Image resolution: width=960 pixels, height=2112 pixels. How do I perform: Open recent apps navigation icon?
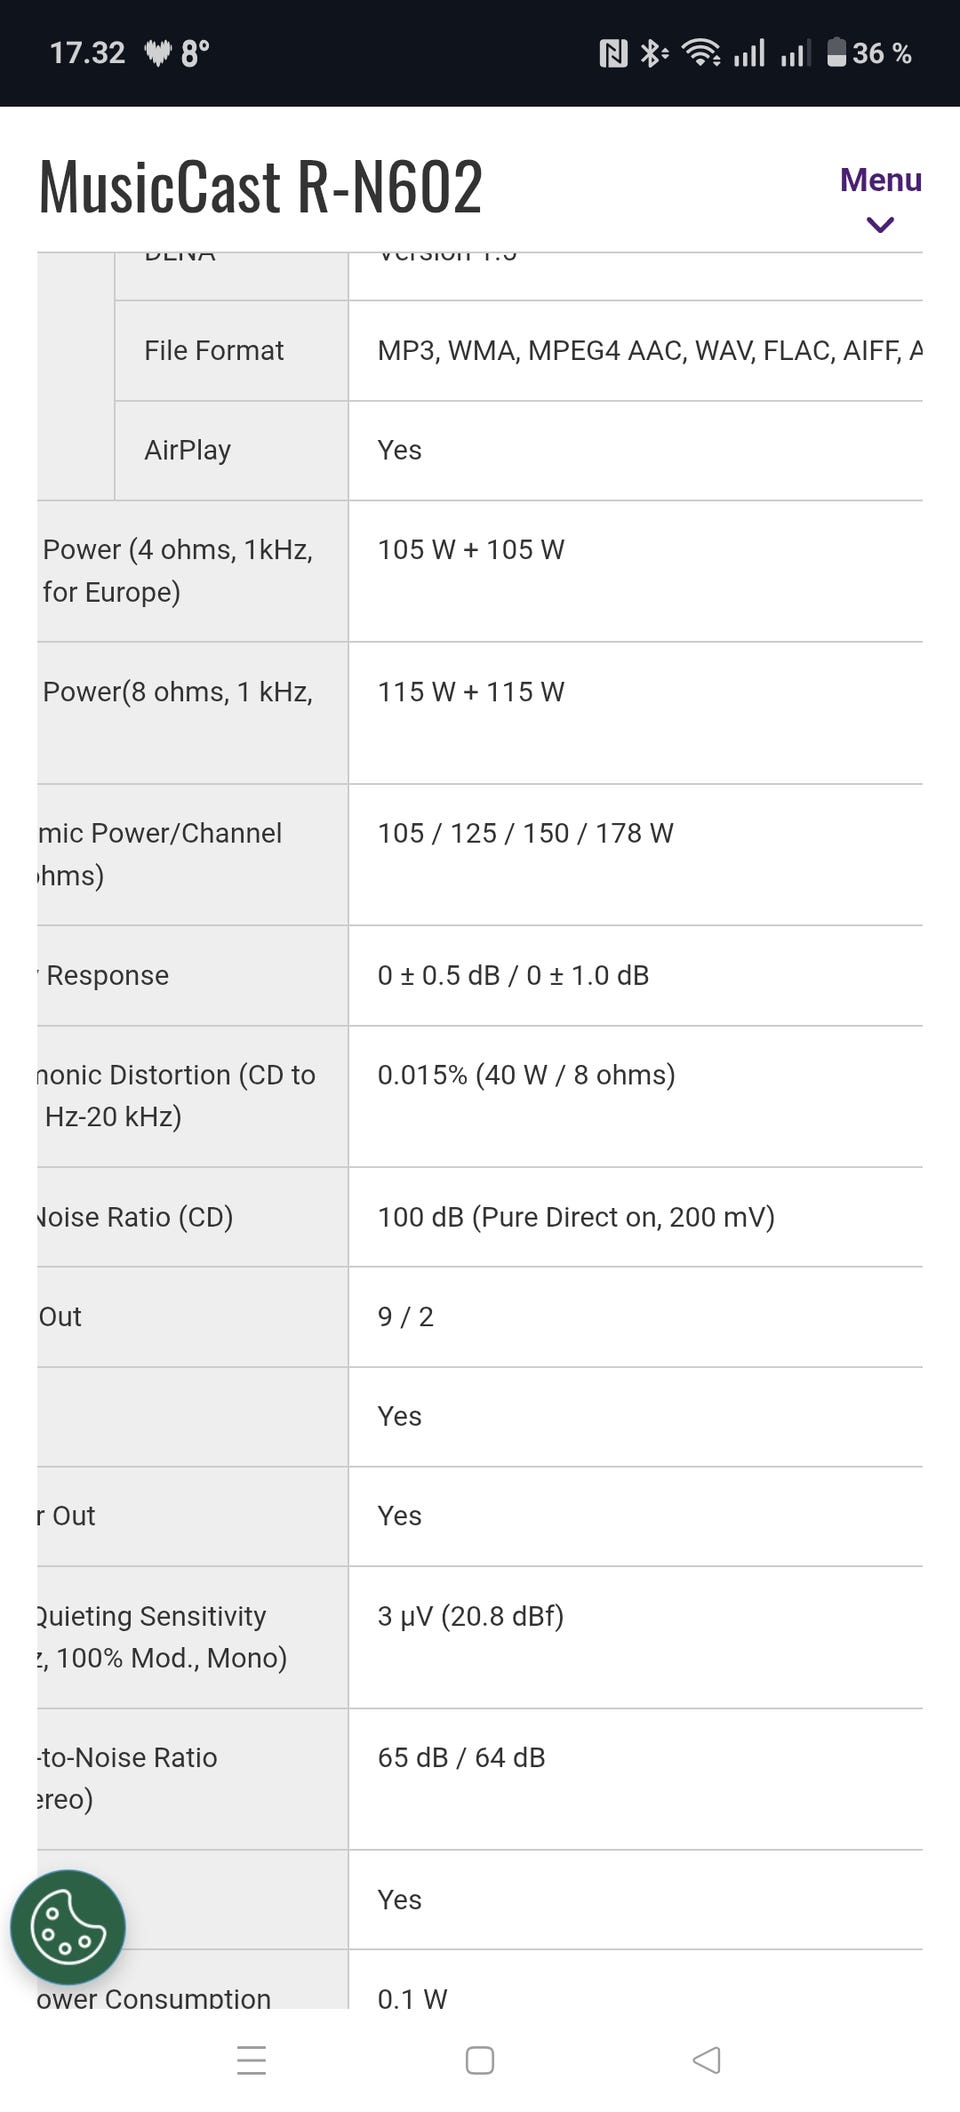(x=252, y=2060)
